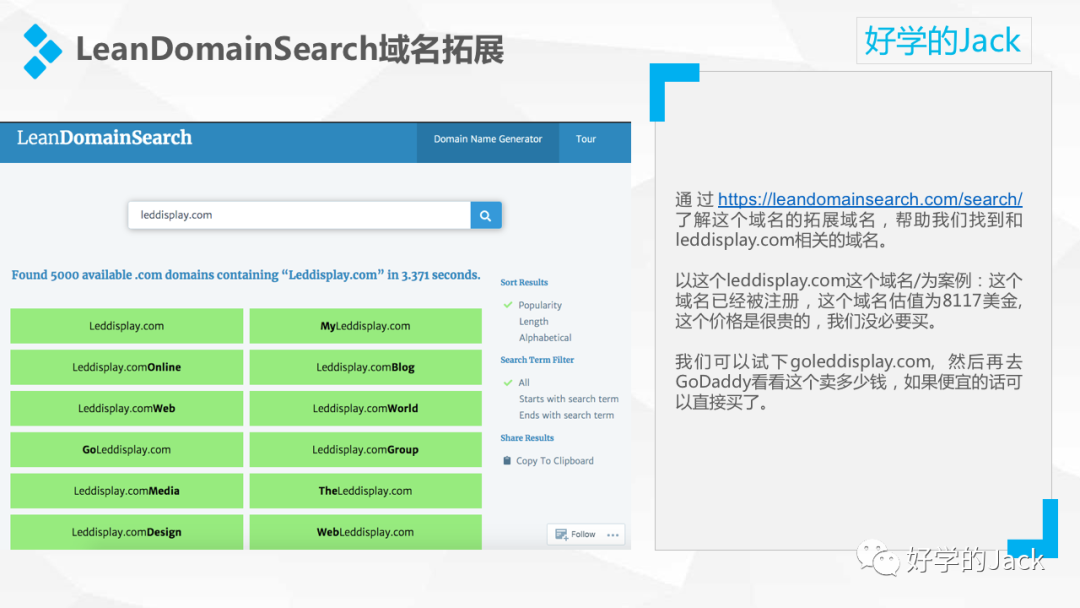1080x608 pixels.
Task: Select the Leddisplay.comBlog result
Action: click(365, 367)
